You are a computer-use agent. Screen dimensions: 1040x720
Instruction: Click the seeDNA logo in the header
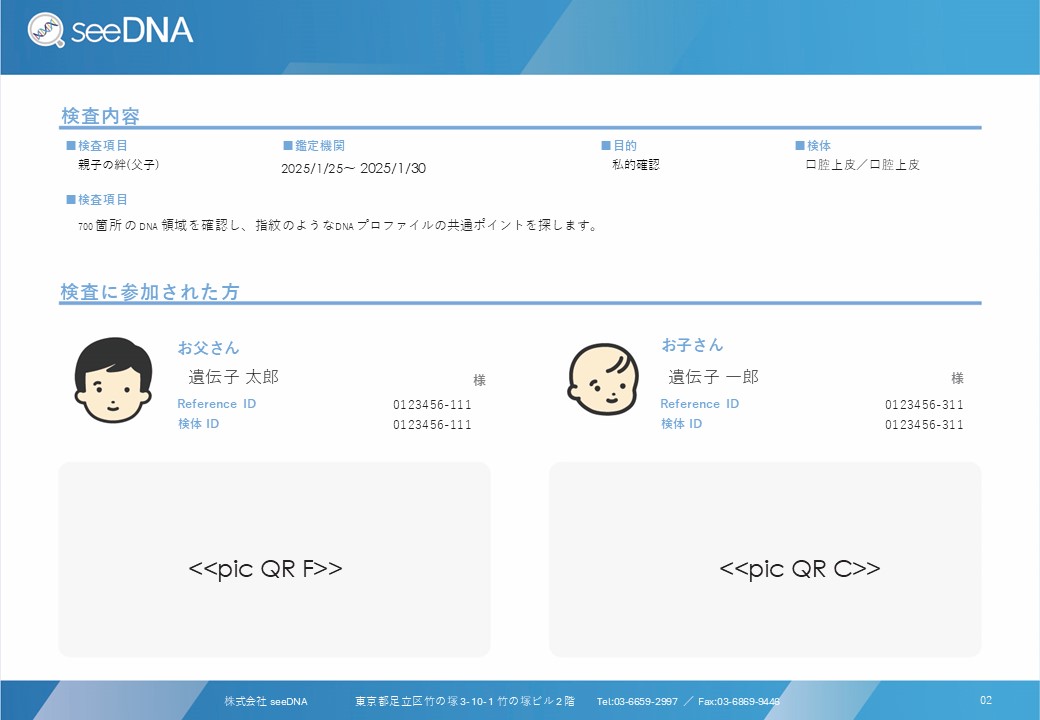click(110, 30)
